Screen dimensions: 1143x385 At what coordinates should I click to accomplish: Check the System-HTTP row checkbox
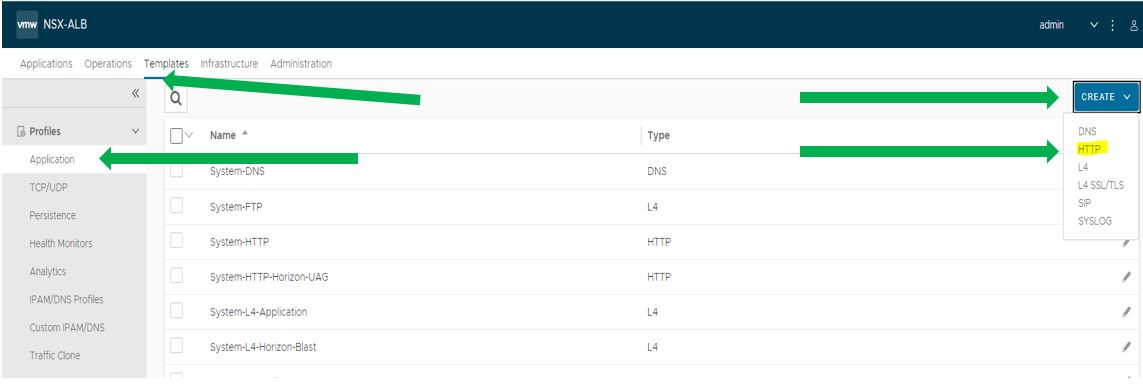coord(176,241)
